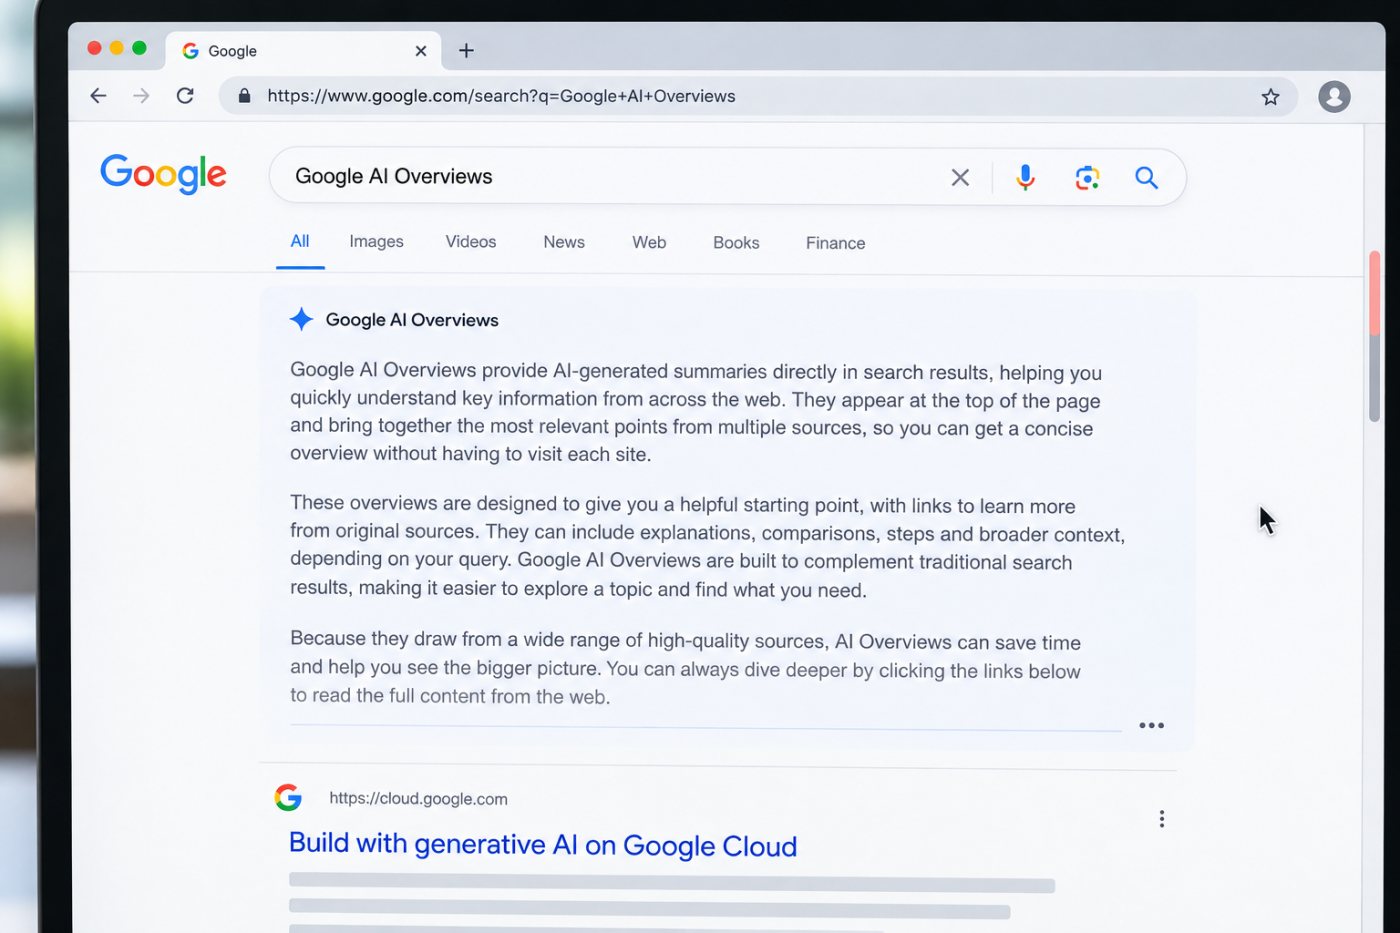1400x933 pixels.
Task: Open Build with generative AI on Google Cloud
Action: coord(543,845)
